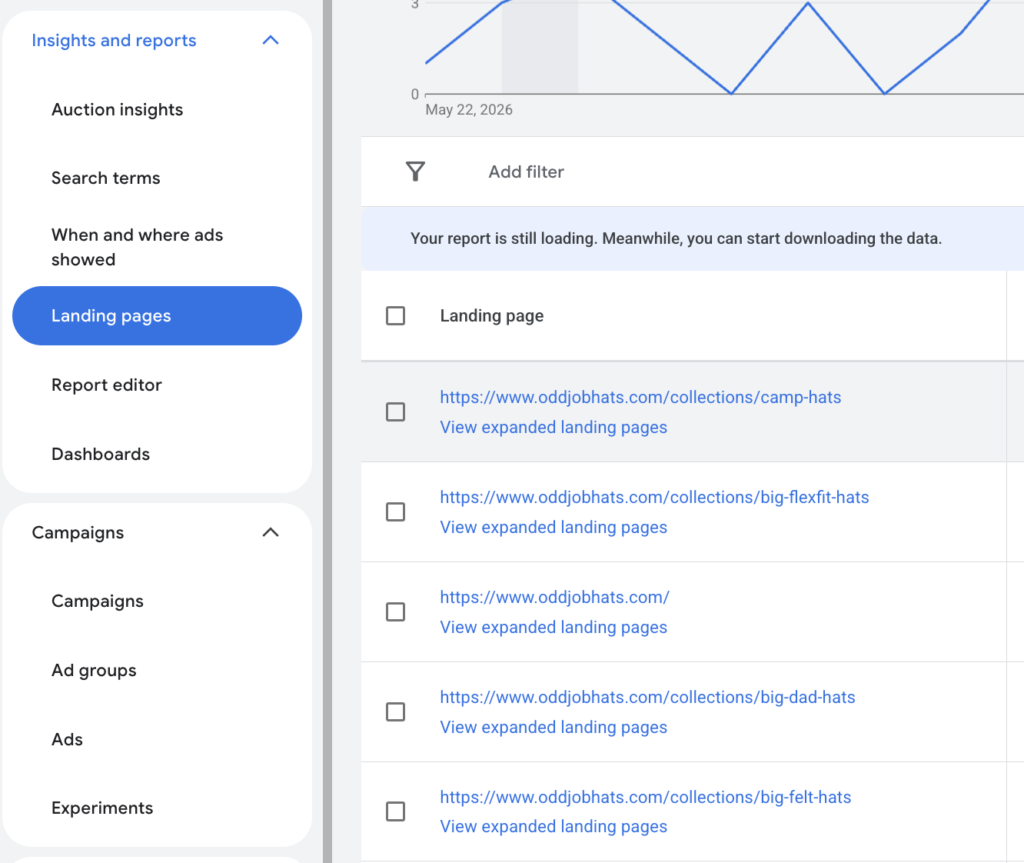Click the Landing page column header
Image resolution: width=1024 pixels, height=863 pixels.
tap(491, 316)
